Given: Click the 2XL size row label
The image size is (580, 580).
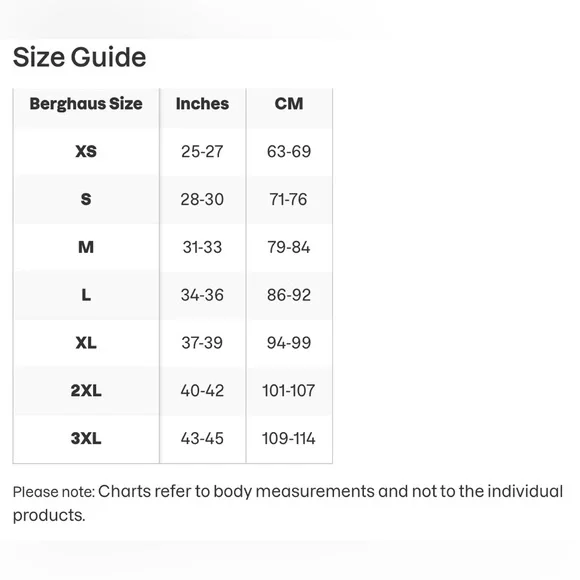Looking at the screenshot, I should 86,391.
